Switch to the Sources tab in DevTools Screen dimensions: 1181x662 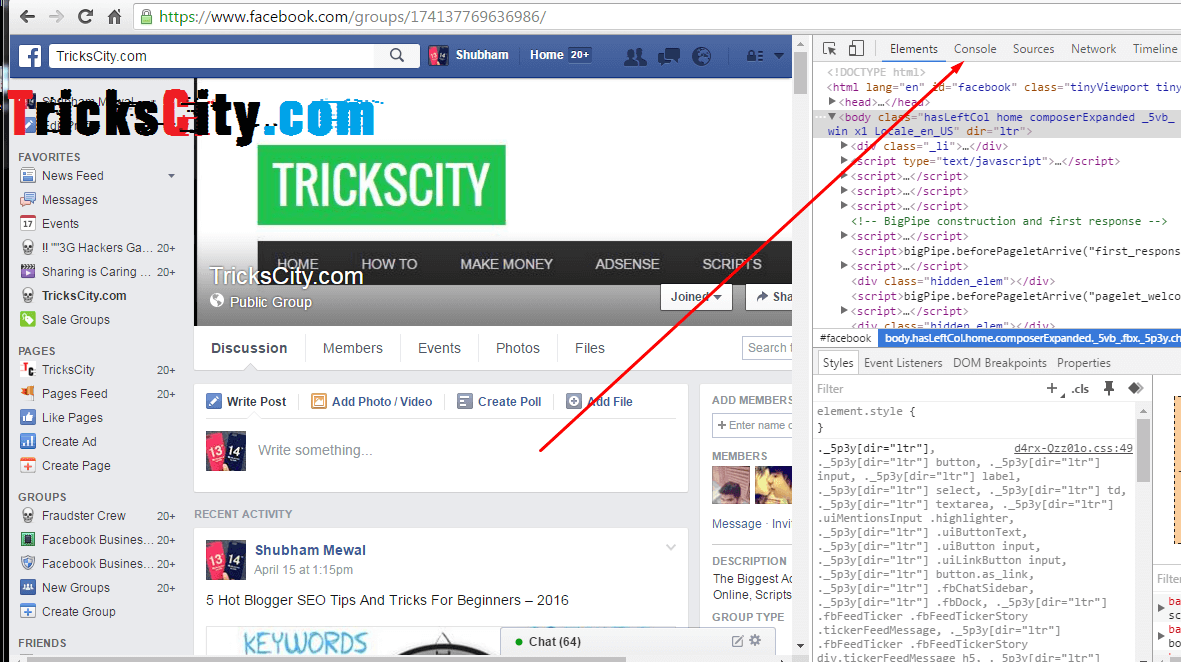pos(1033,49)
